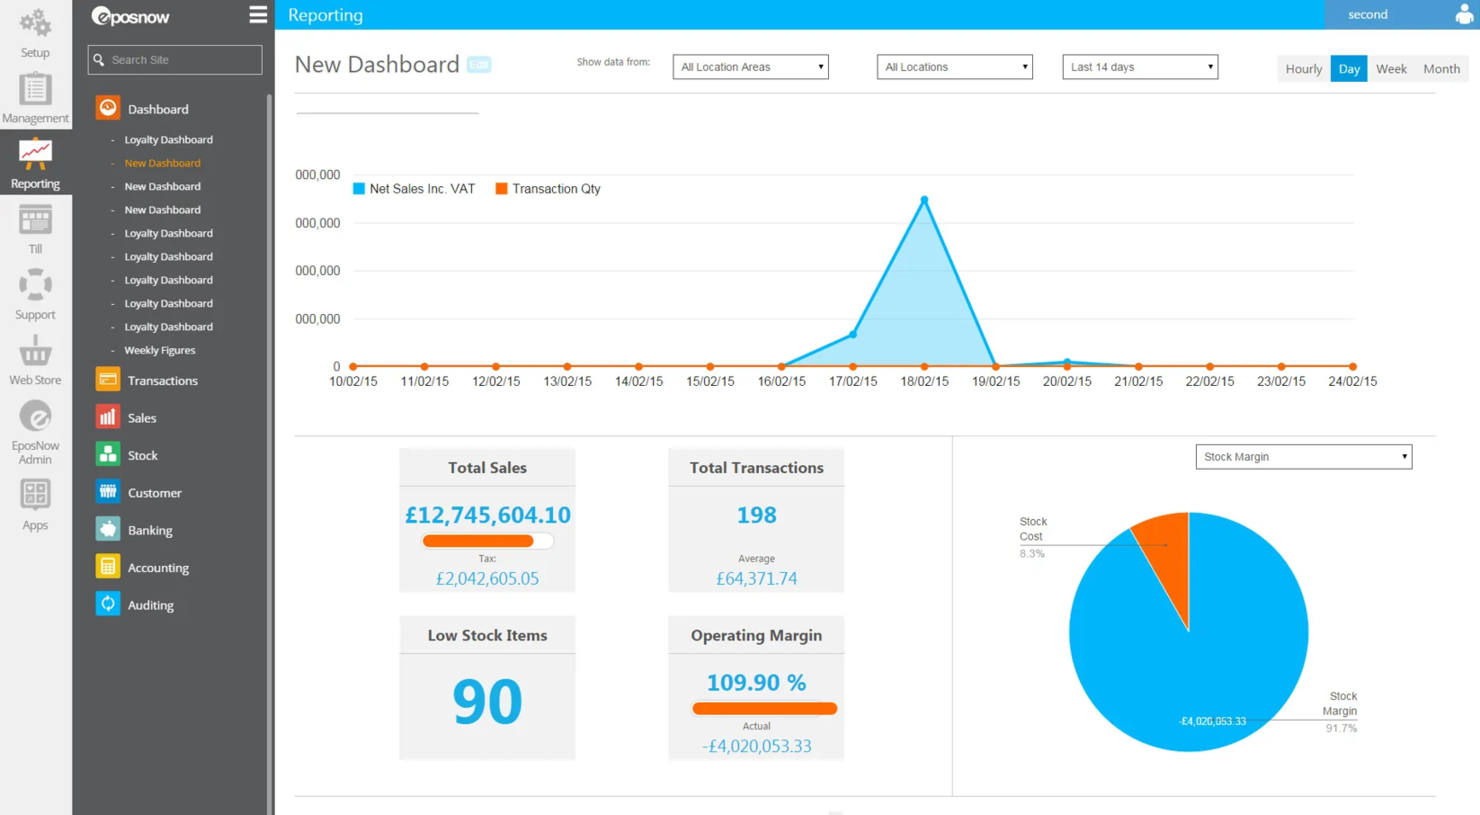Screen dimensions: 1480x815
Task: Click the Auditing refresh icon
Action: tap(107, 604)
